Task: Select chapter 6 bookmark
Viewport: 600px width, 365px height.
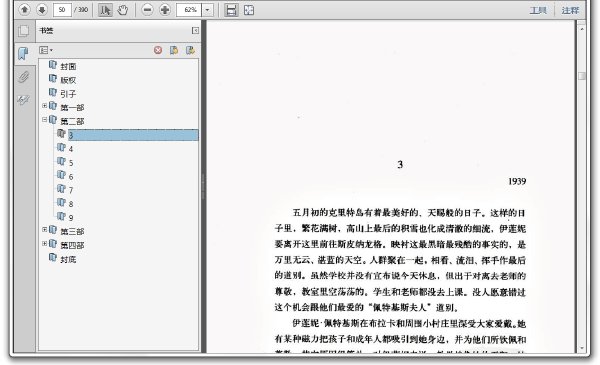Action: click(71, 176)
